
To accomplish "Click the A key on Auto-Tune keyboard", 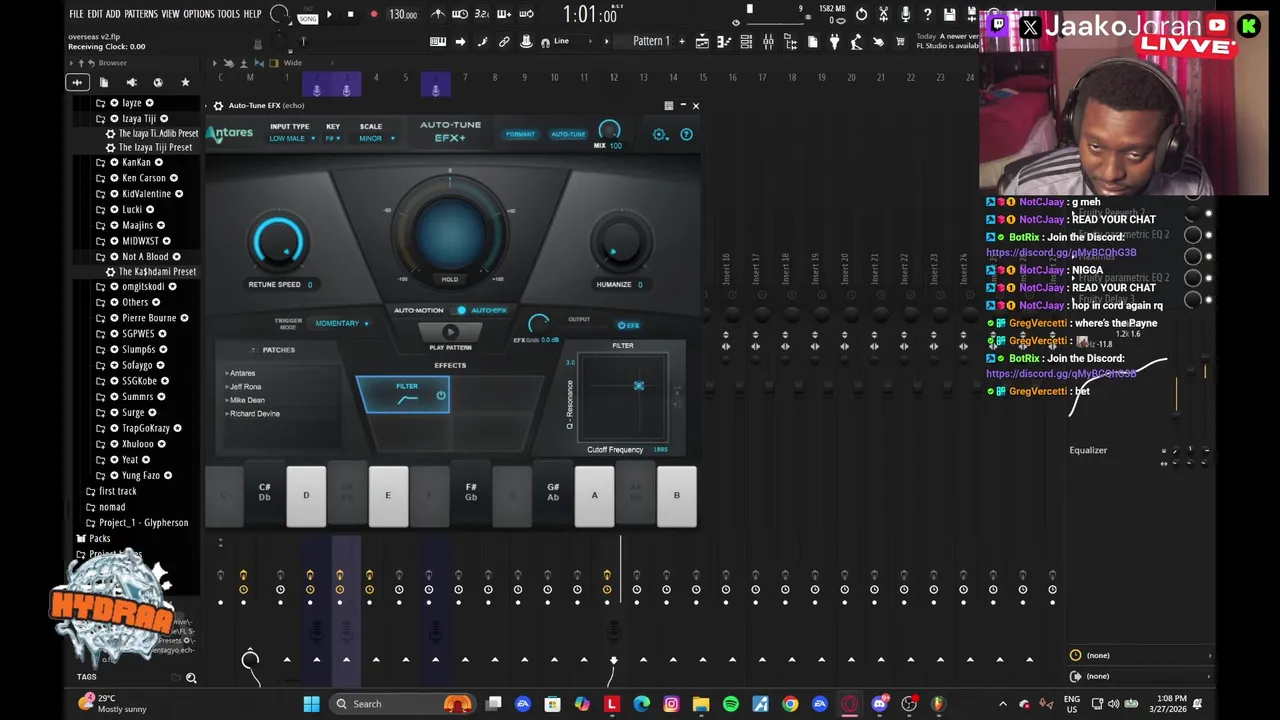I will point(594,496).
